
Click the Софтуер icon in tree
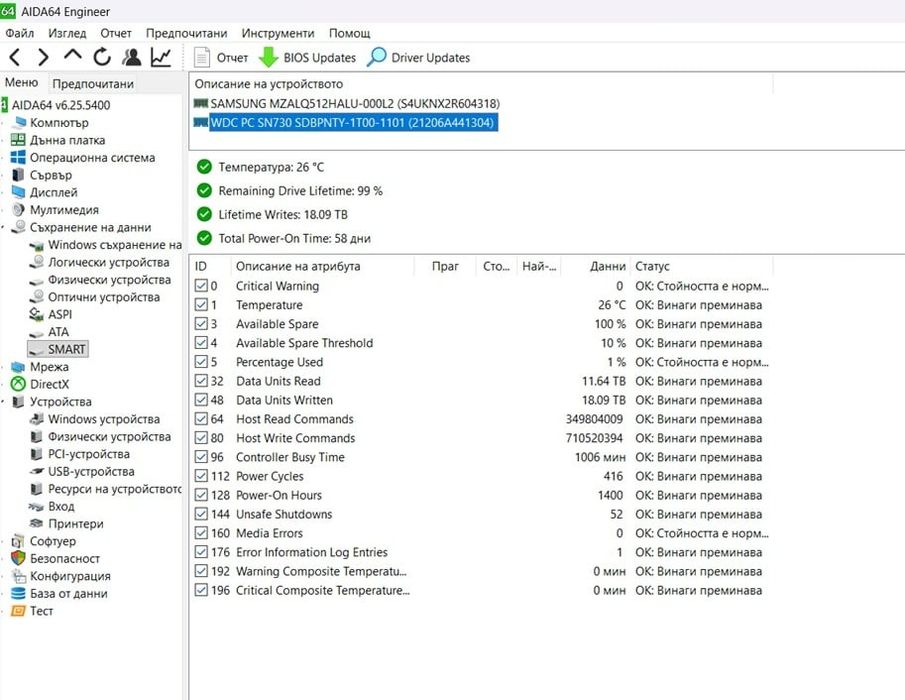tap(18, 541)
